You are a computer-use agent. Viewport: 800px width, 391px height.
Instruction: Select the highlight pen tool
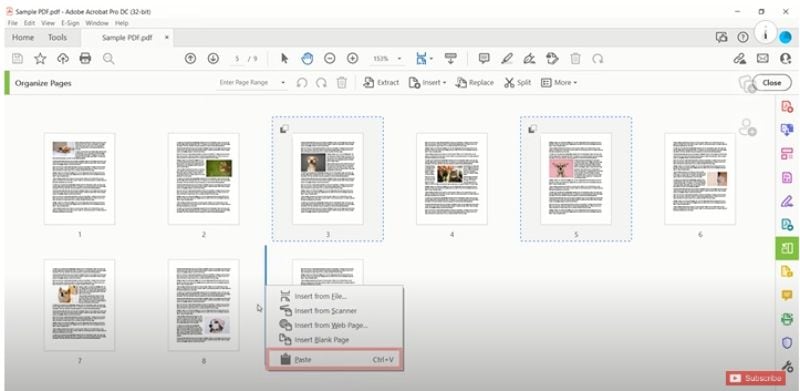point(507,59)
